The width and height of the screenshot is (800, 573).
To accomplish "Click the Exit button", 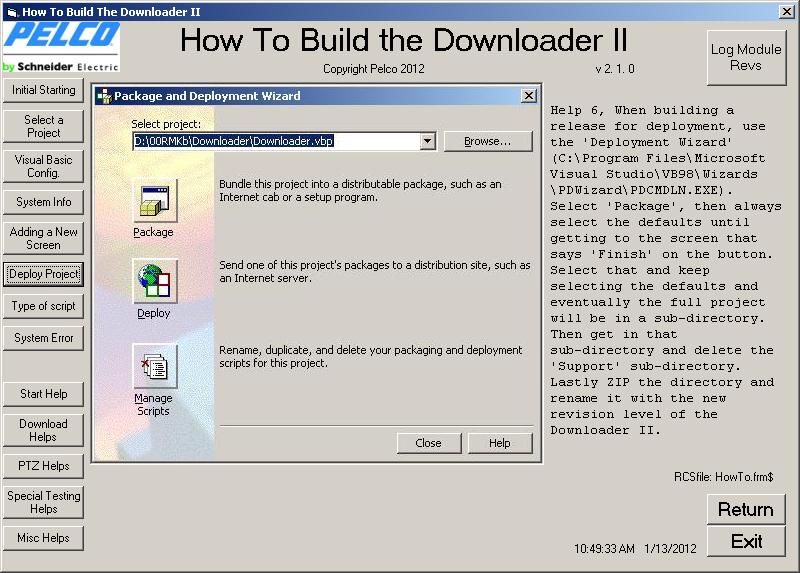I will (x=746, y=541).
